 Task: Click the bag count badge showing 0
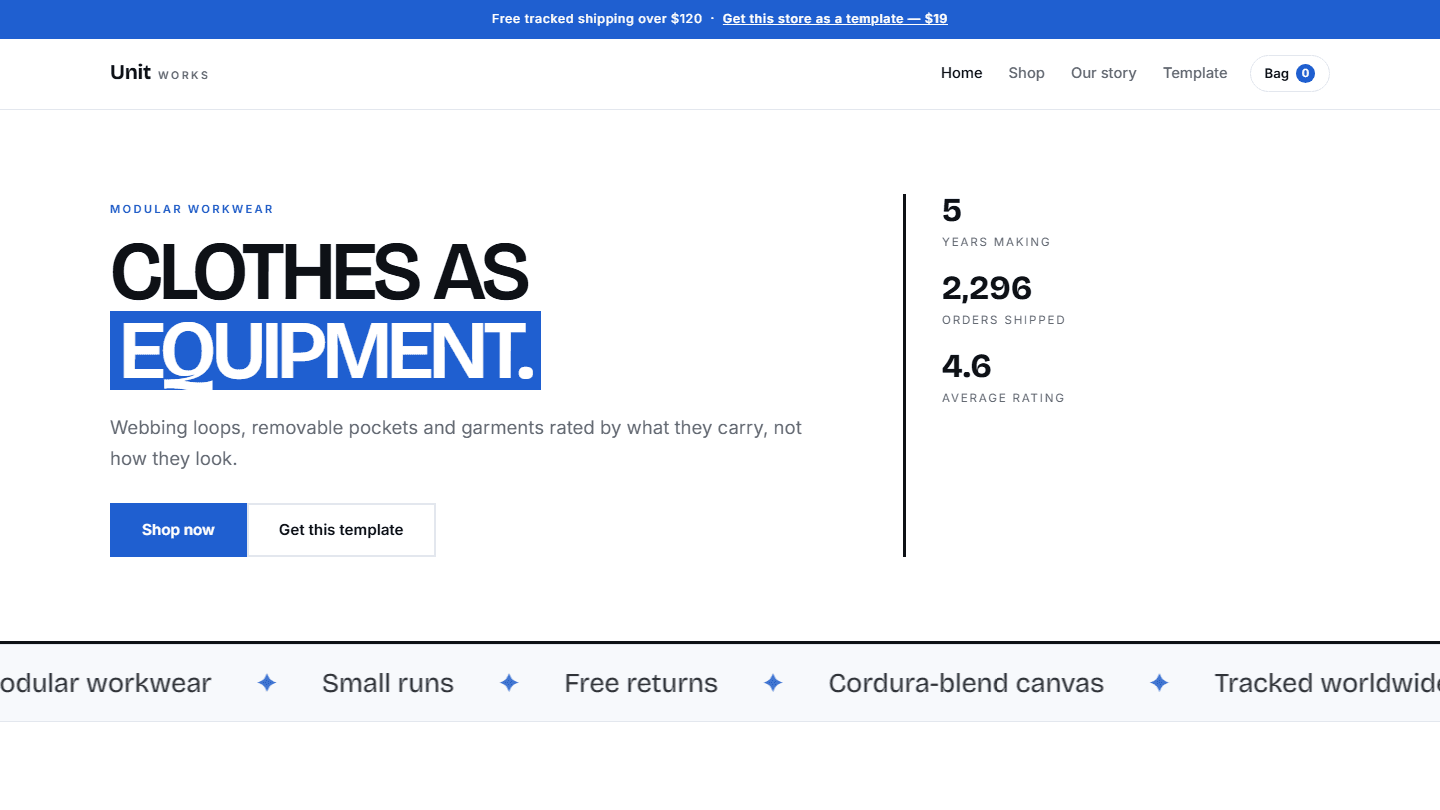click(x=1305, y=73)
